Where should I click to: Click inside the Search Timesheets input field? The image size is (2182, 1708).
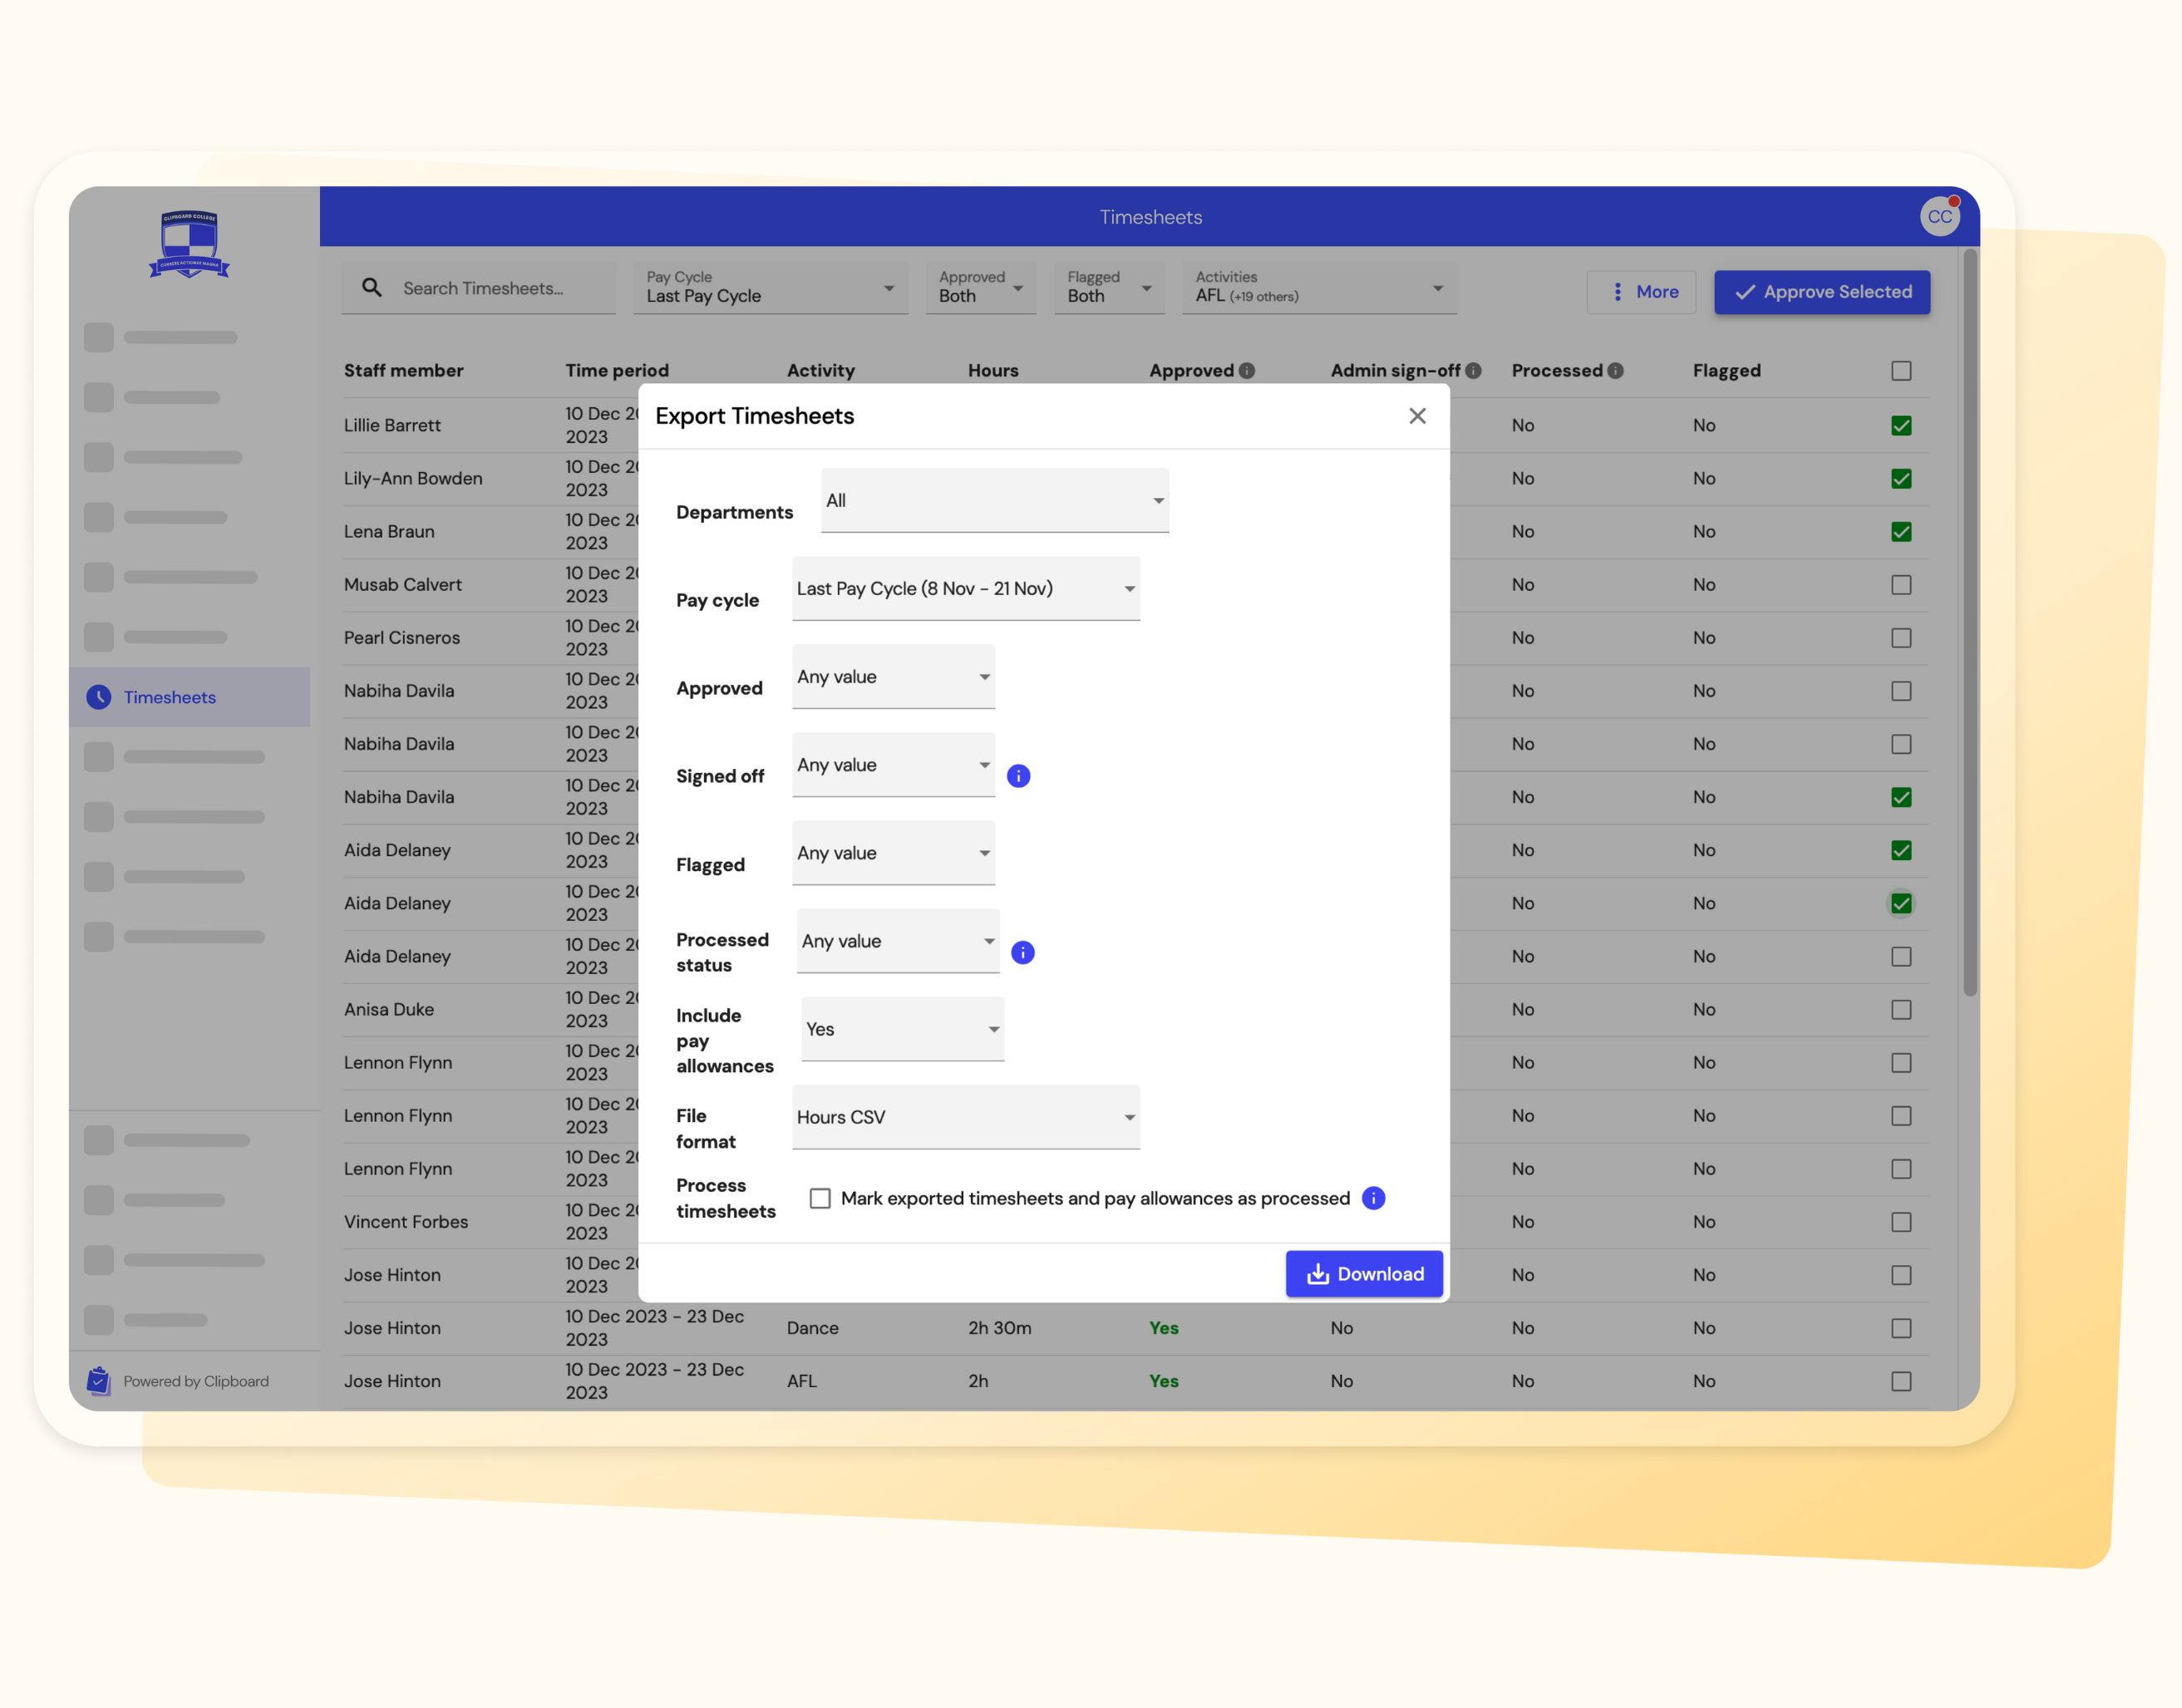pos(480,288)
